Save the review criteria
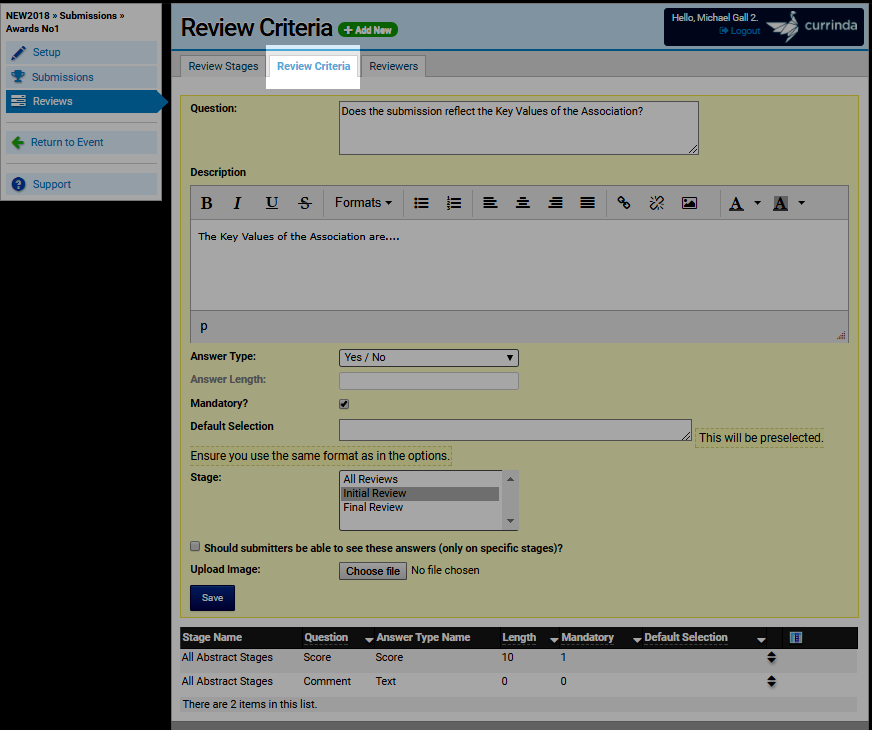 coord(212,598)
